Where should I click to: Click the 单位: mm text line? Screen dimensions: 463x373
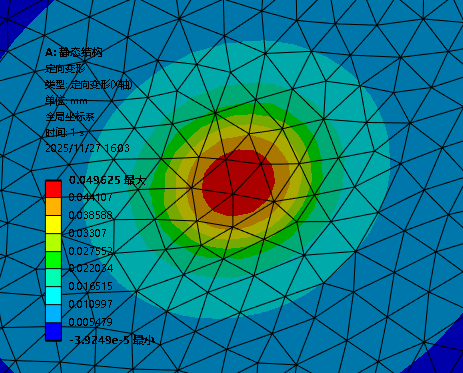(x=66, y=101)
